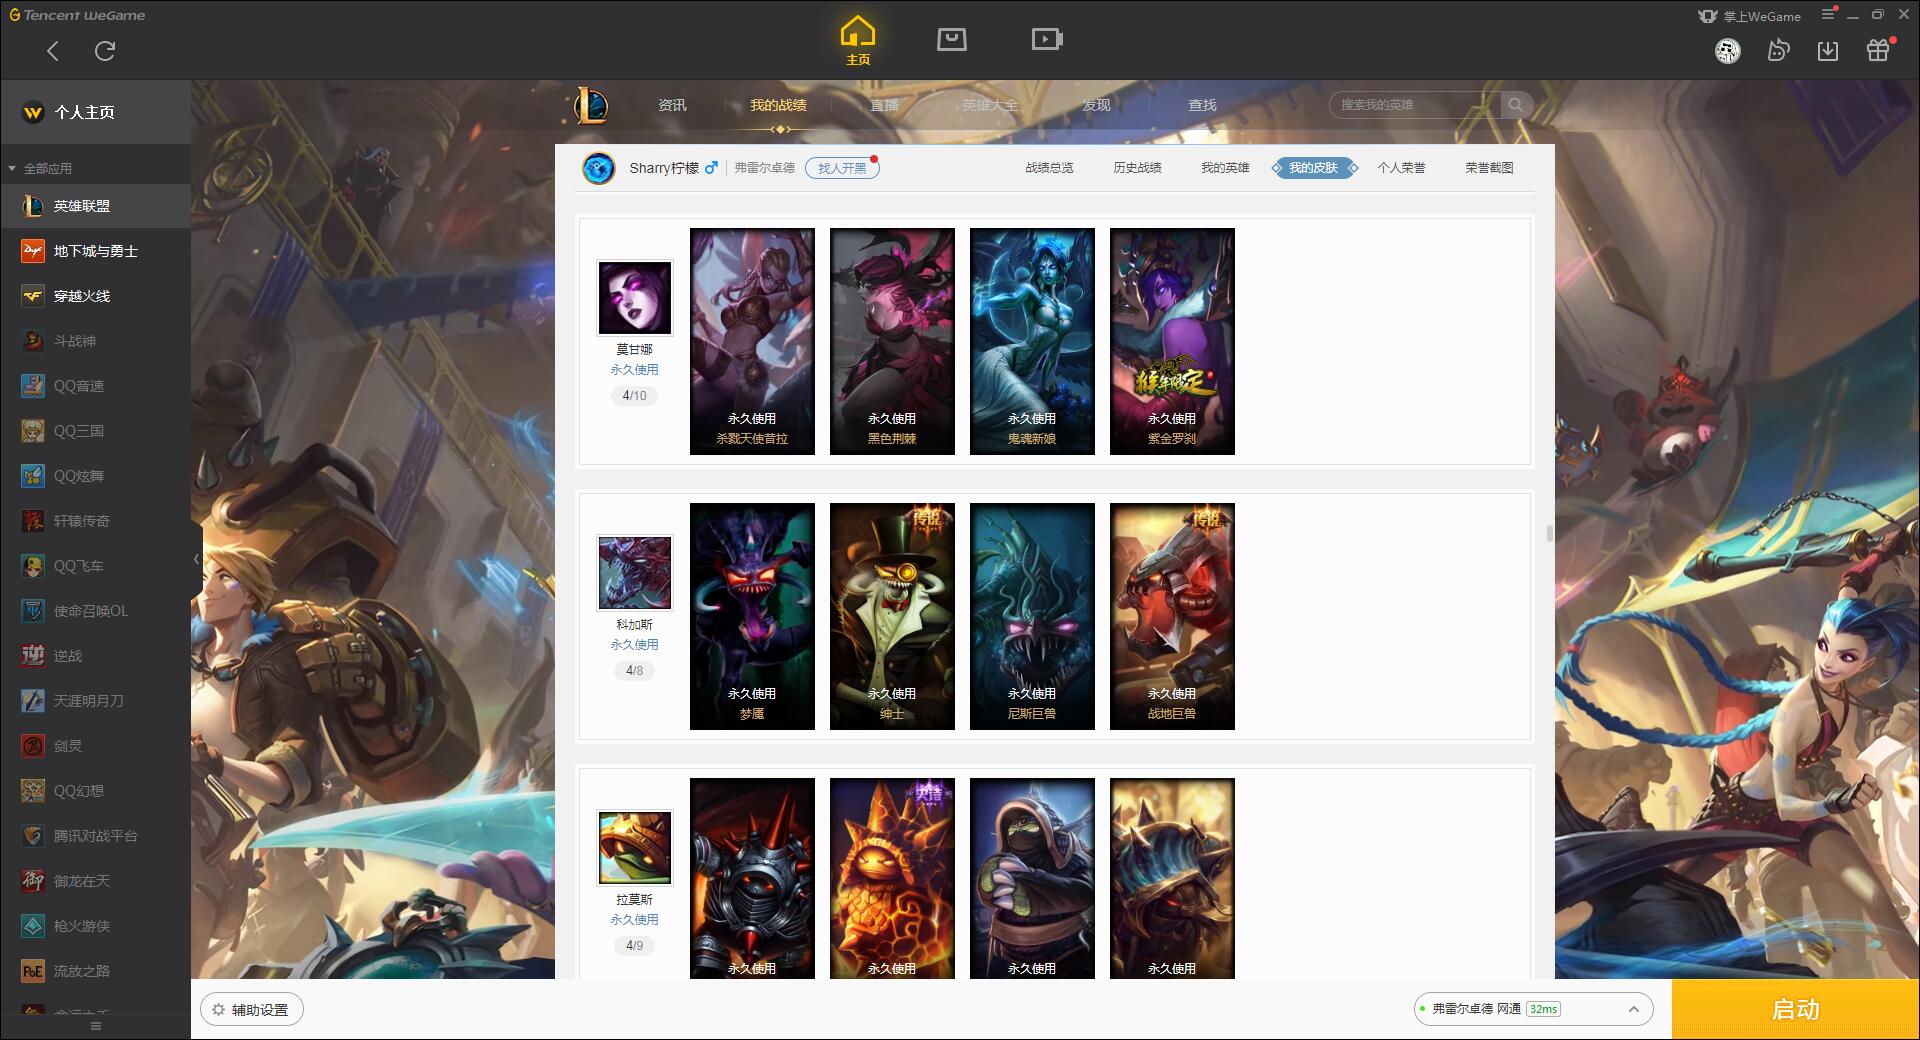The image size is (1920, 1040).
Task: Switch to the 我的战绩 tab
Action: pos(778,105)
